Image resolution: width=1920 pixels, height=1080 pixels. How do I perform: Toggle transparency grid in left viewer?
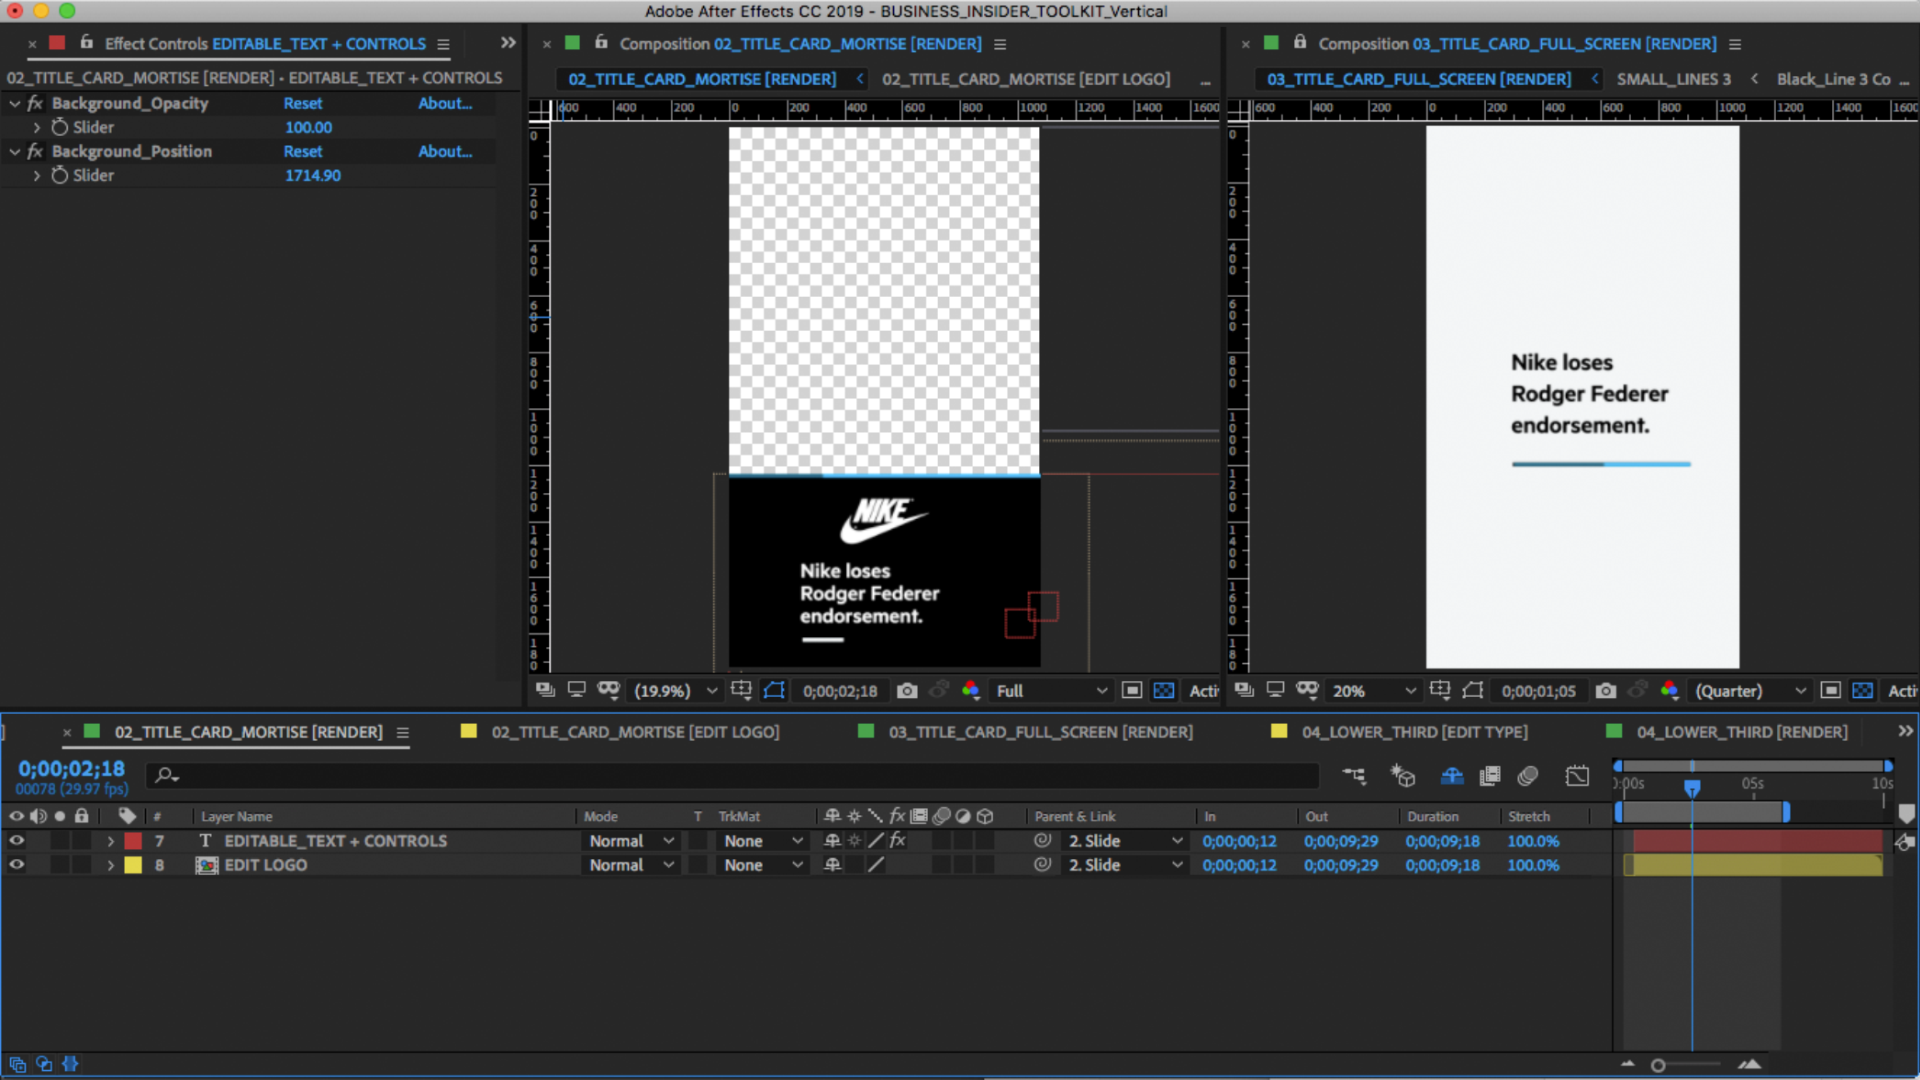pyautogui.click(x=1164, y=690)
